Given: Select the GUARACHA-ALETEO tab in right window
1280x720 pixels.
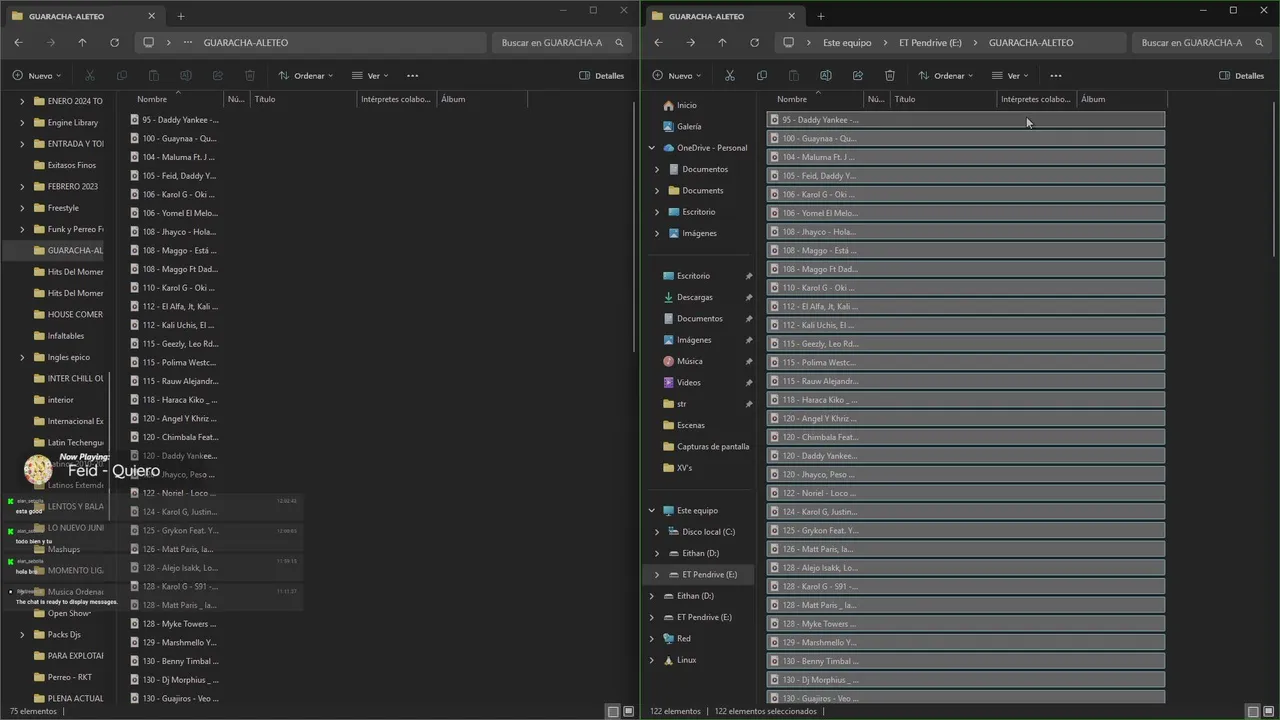Looking at the screenshot, I should 725,16.
